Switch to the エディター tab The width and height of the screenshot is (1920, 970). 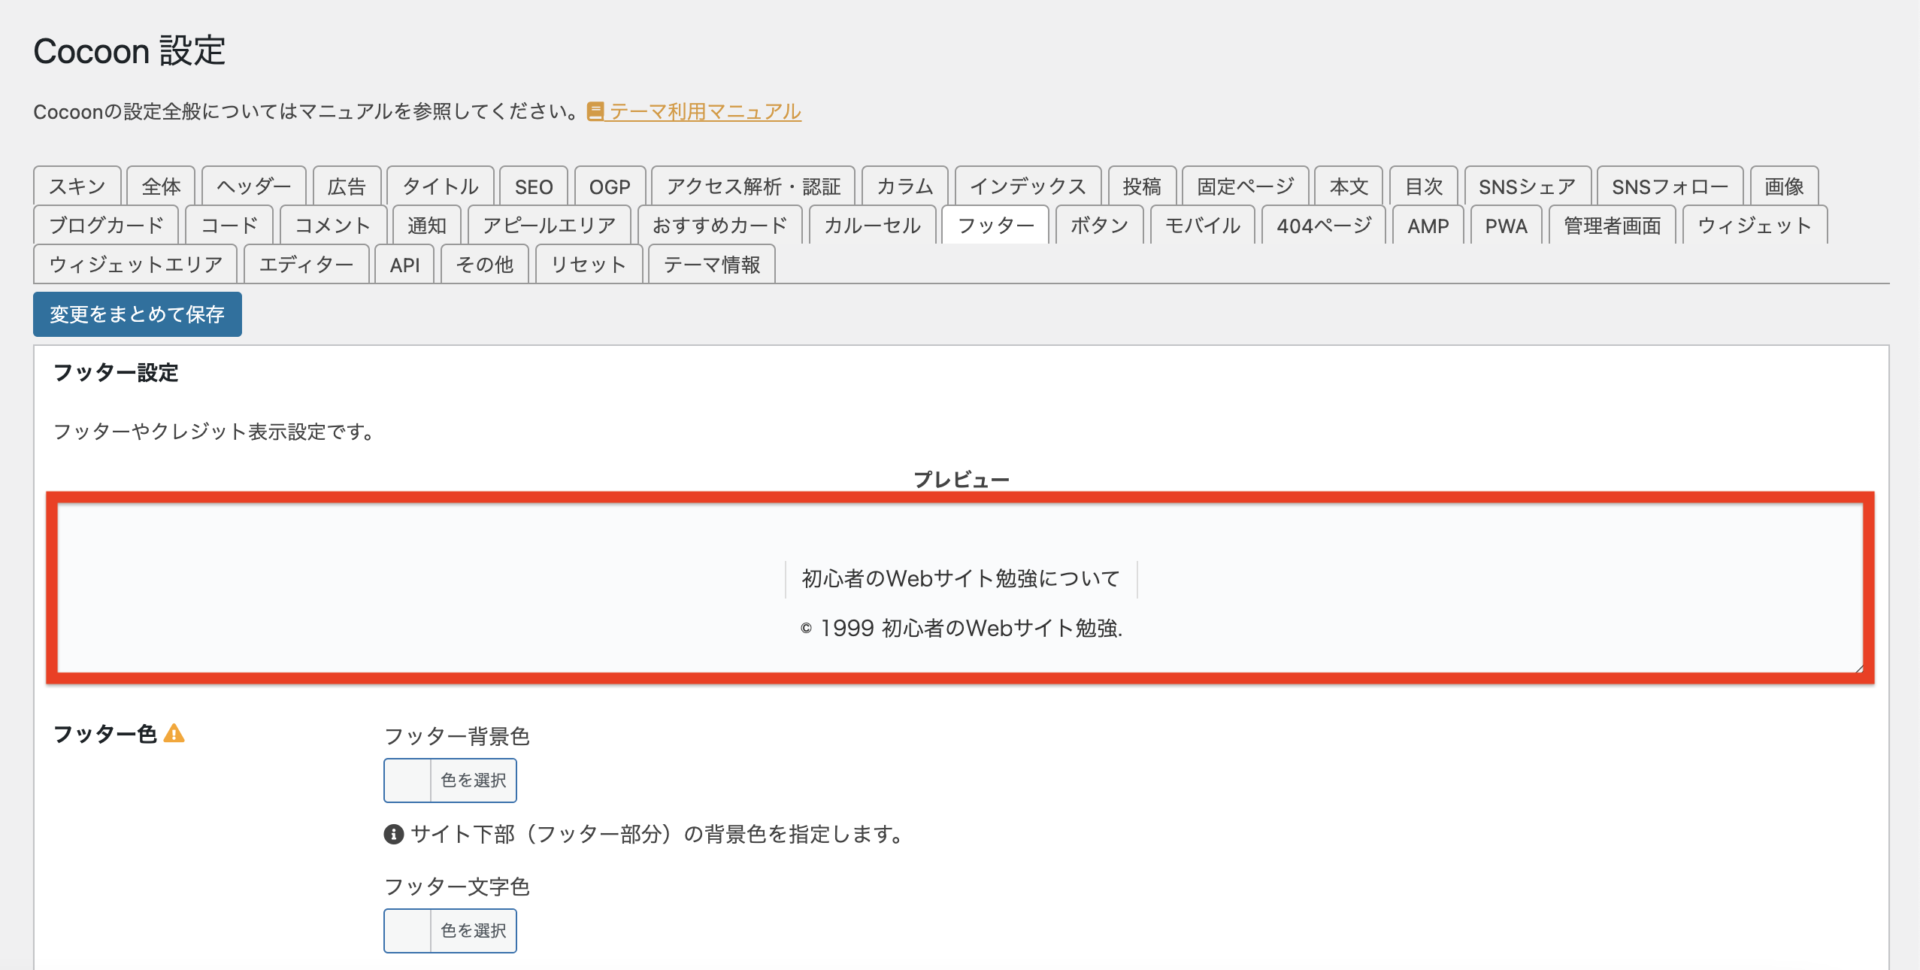click(x=306, y=264)
